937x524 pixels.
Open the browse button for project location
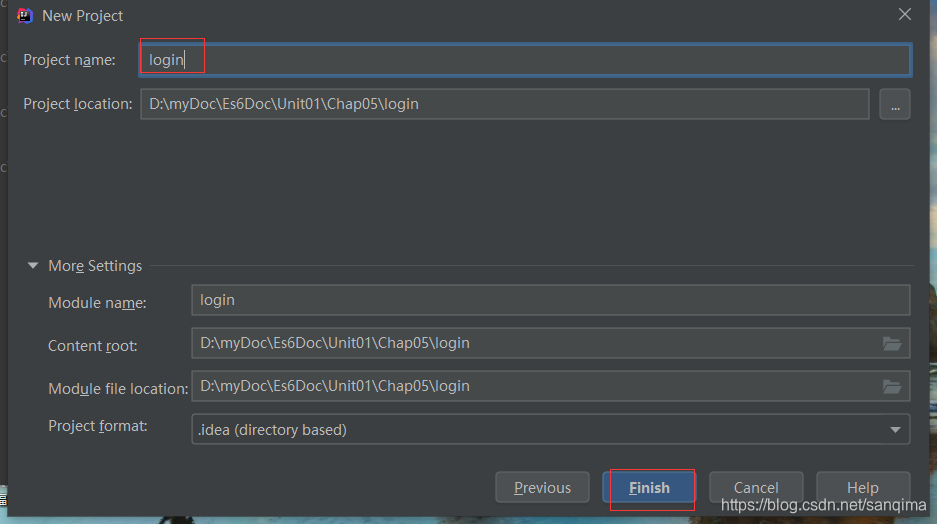tap(895, 105)
